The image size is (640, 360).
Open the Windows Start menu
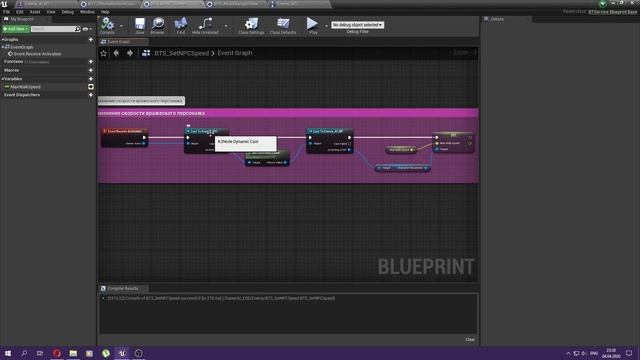(8, 353)
